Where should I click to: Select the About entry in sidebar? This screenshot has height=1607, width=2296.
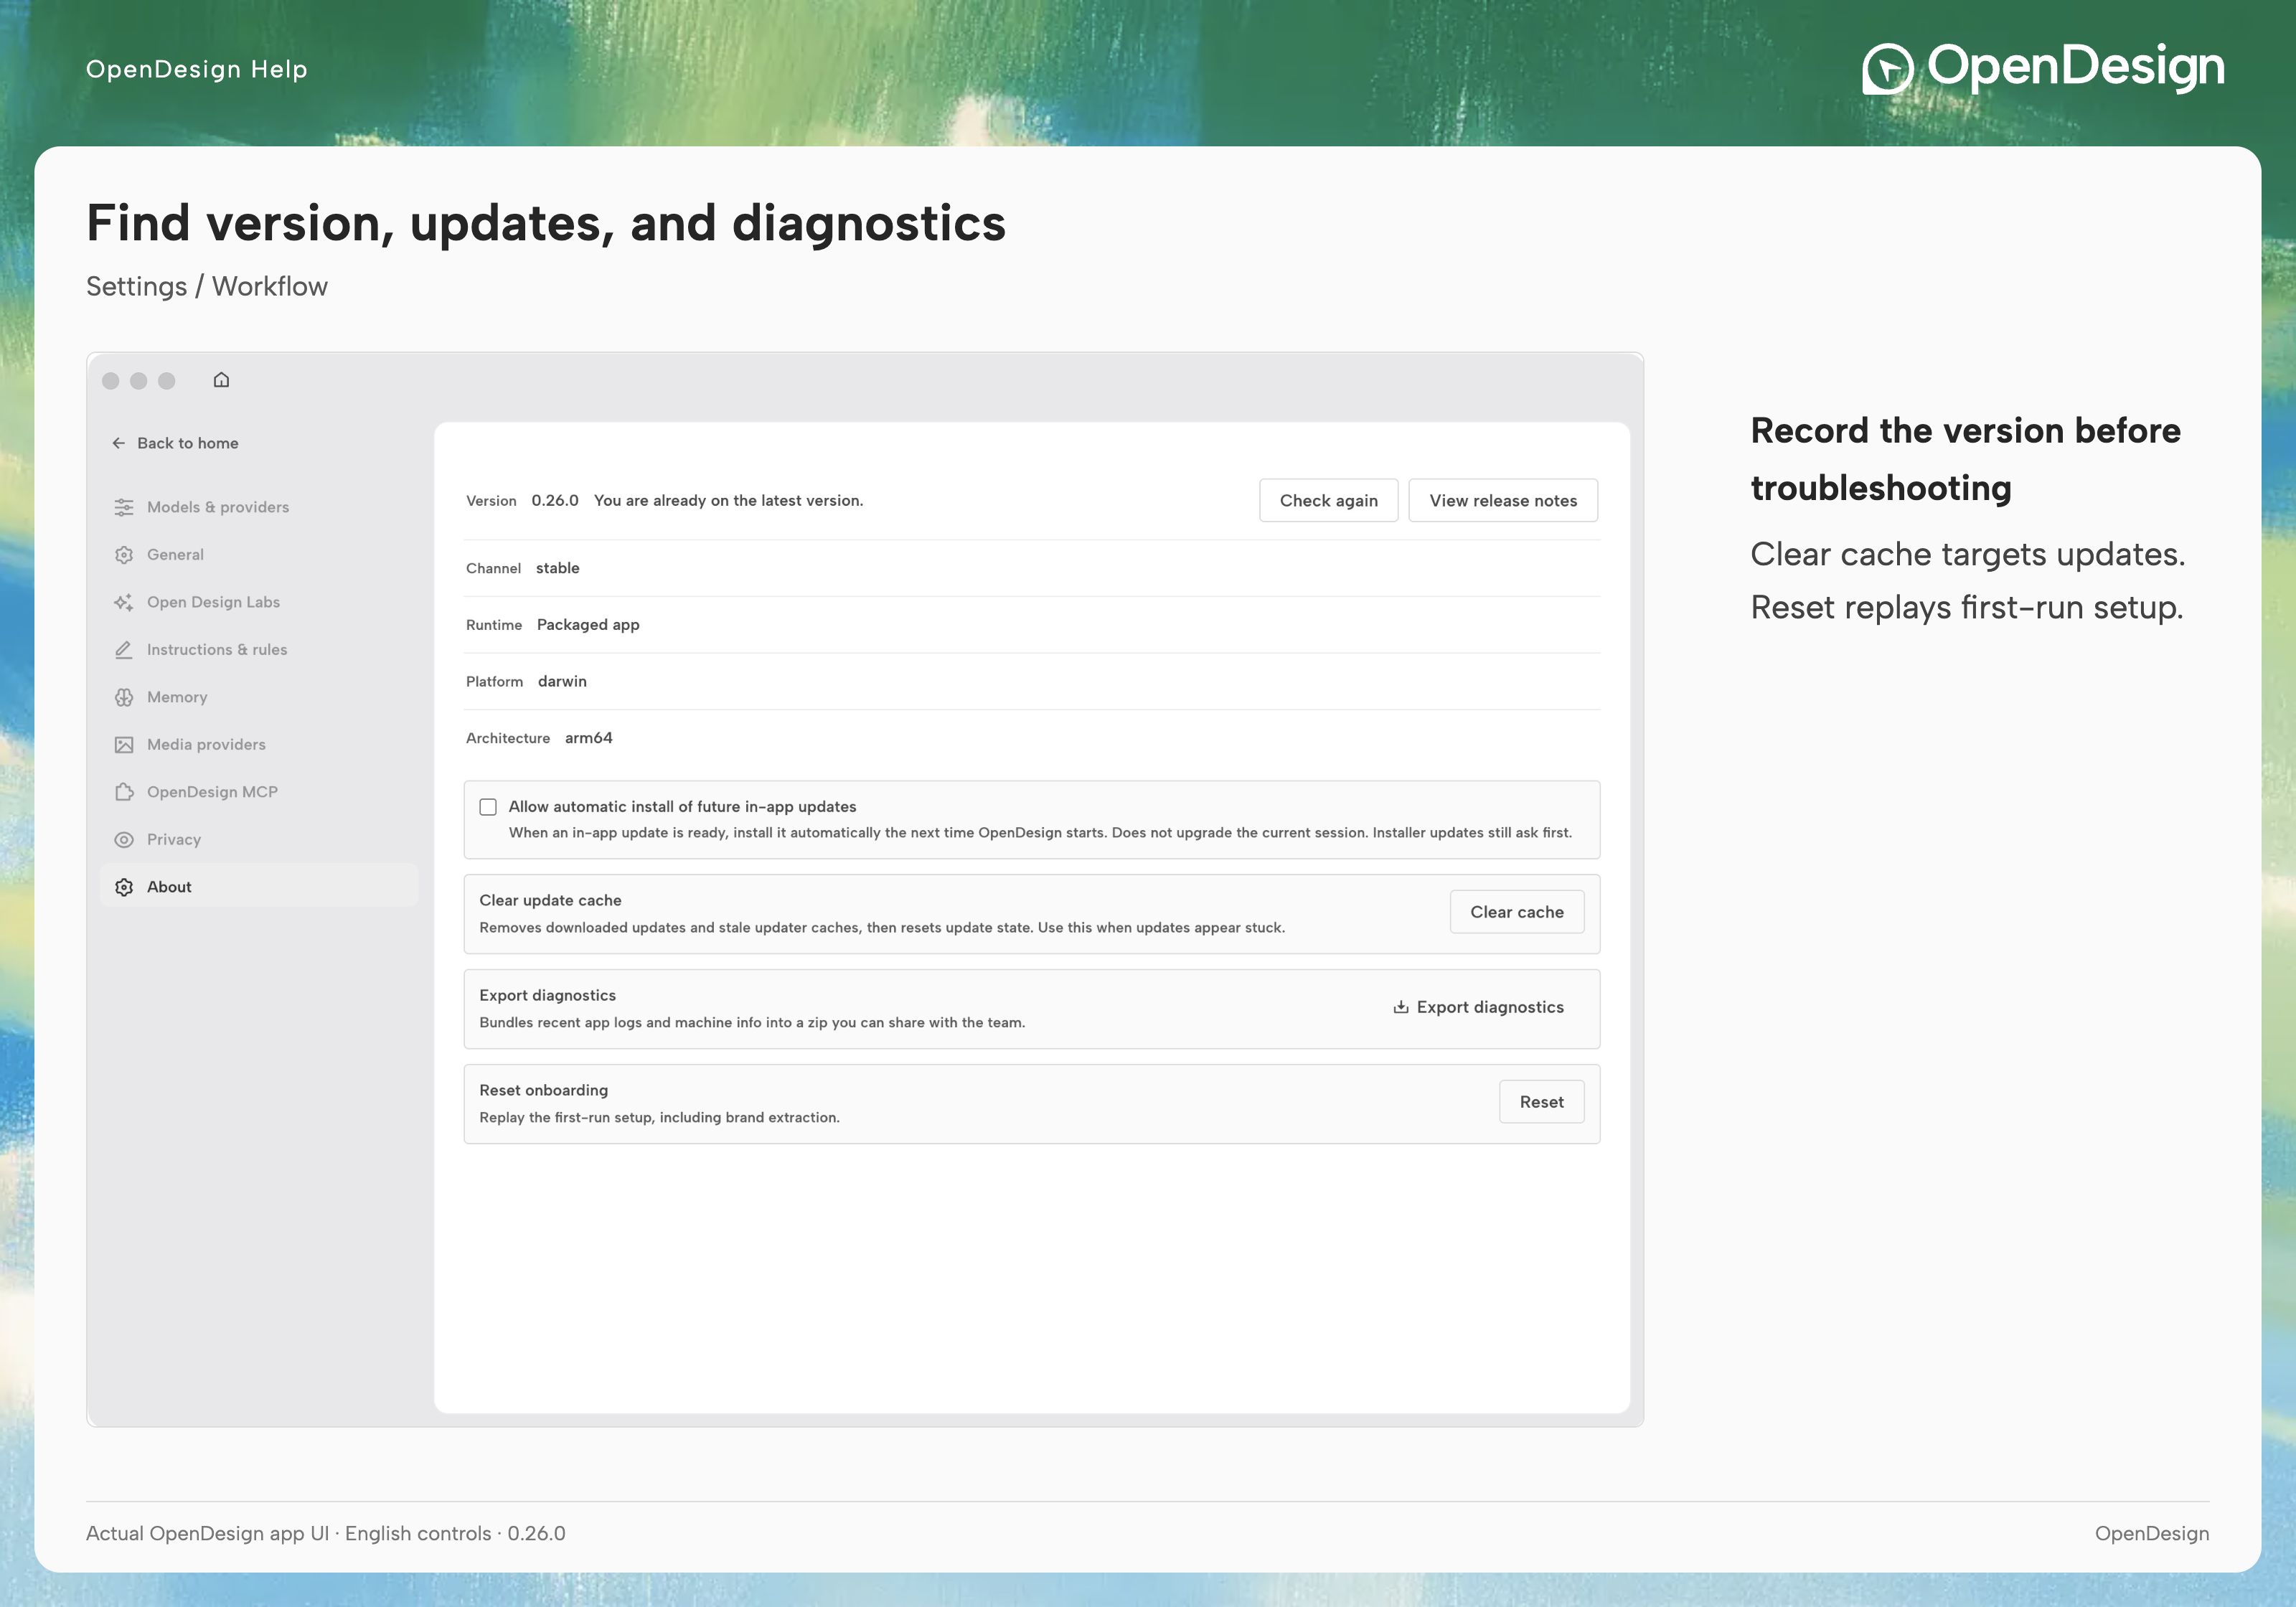[259, 887]
